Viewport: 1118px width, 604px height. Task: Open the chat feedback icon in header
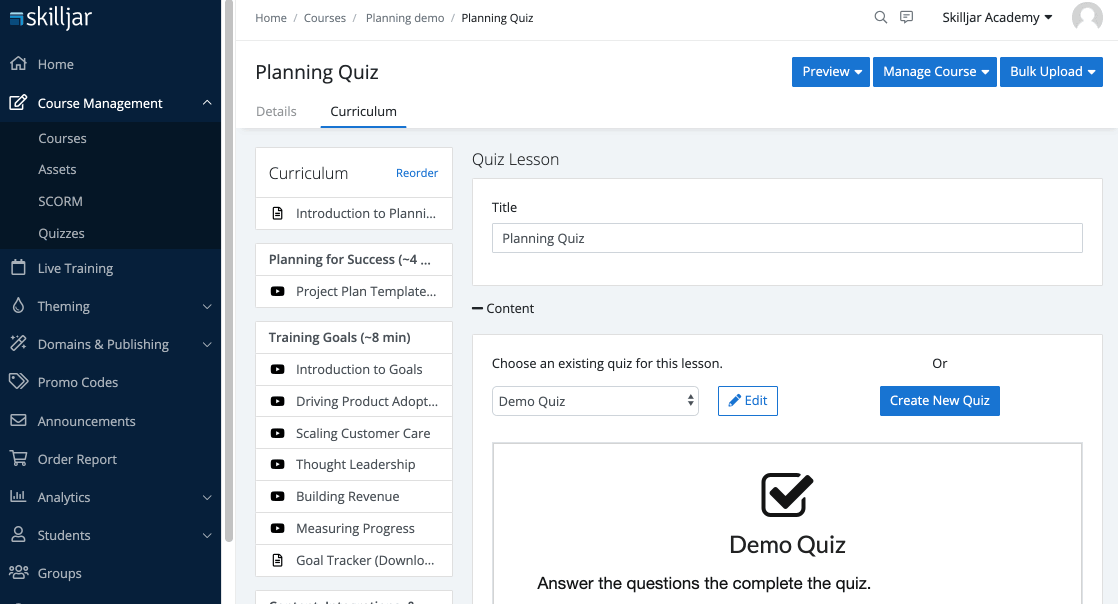click(906, 17)
